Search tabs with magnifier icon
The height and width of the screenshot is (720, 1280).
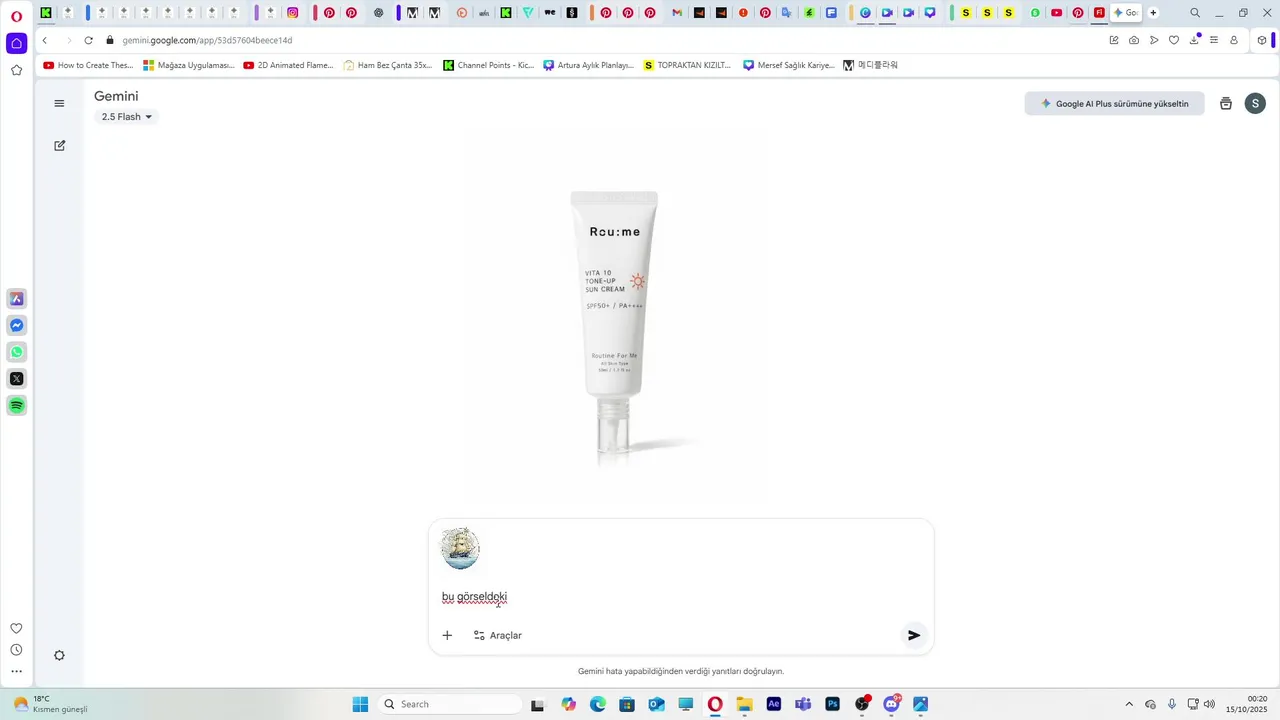1194,13
